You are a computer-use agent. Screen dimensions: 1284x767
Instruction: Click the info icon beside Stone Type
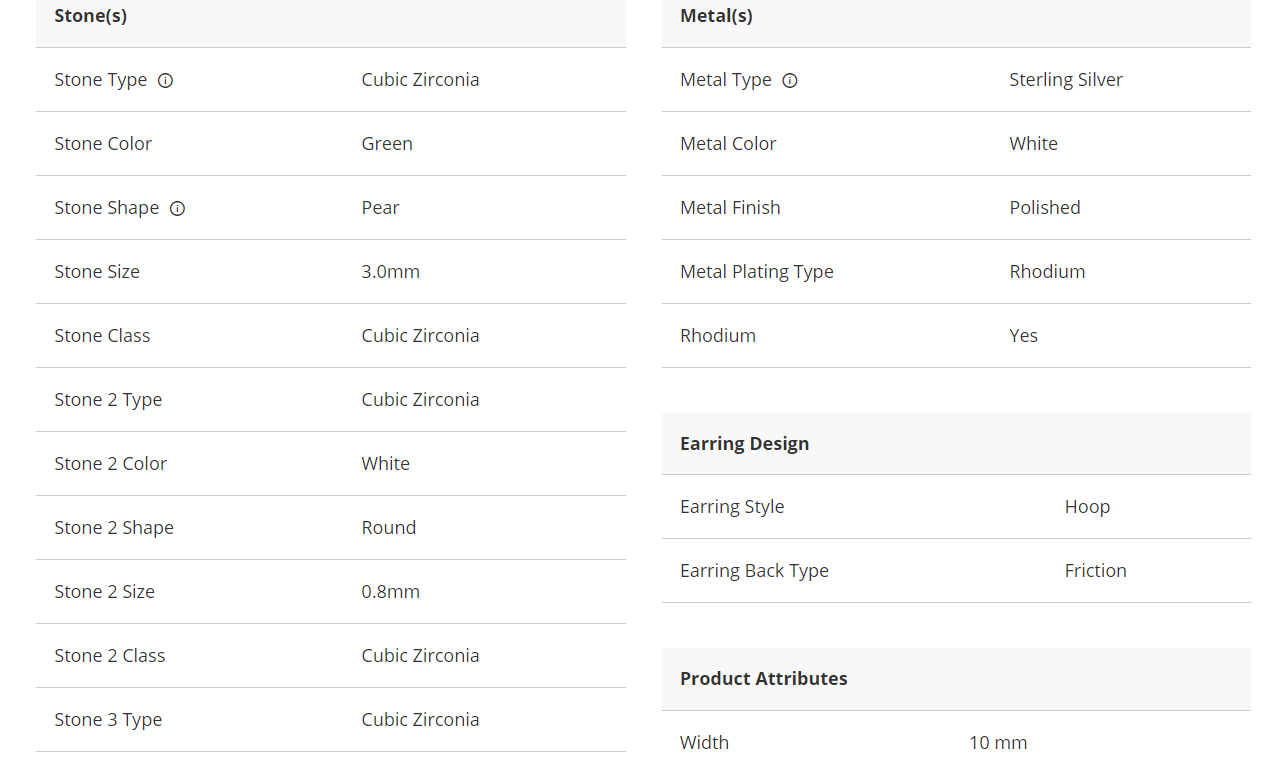point(166,81)
